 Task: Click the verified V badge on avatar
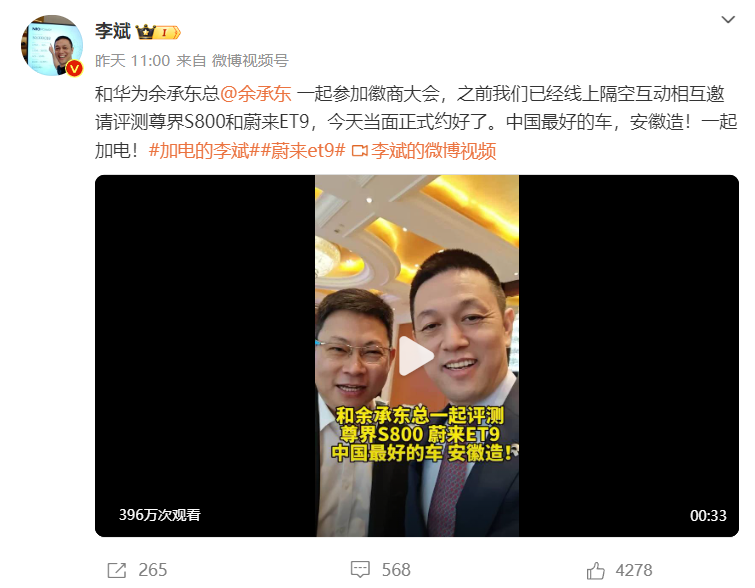pos(74,69)
